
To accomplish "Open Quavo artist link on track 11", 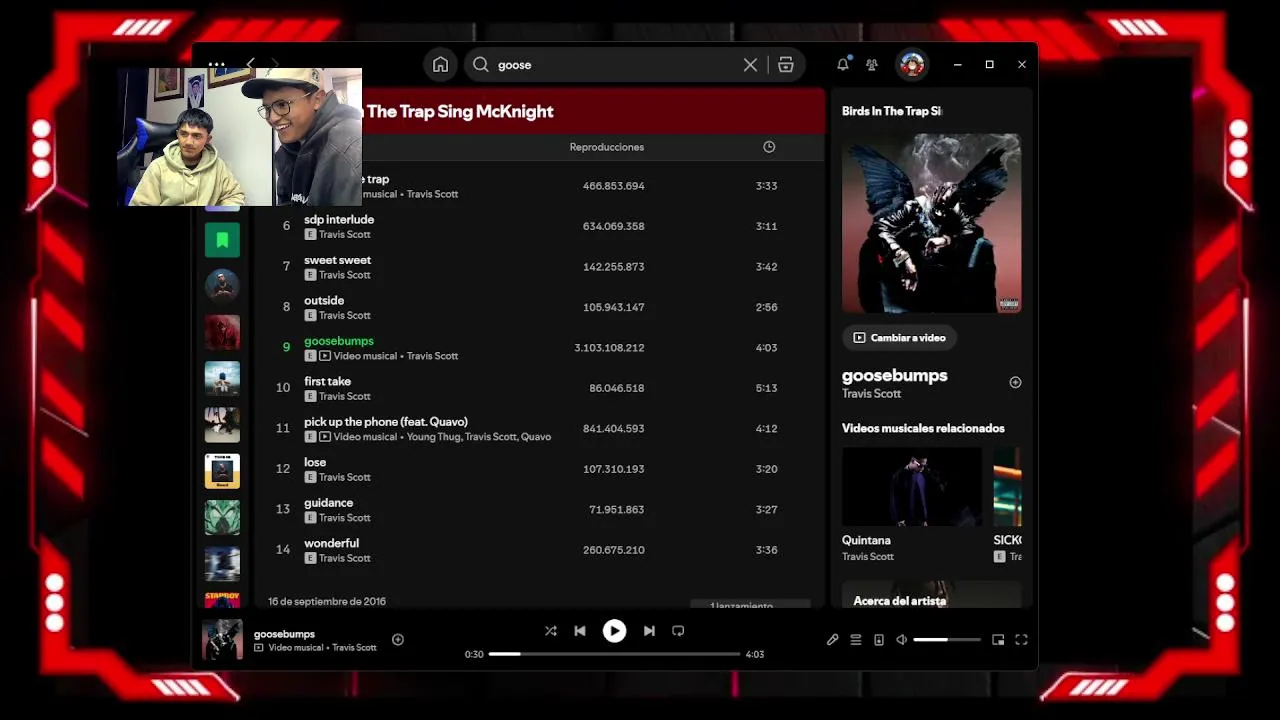I will click(536, 437).
